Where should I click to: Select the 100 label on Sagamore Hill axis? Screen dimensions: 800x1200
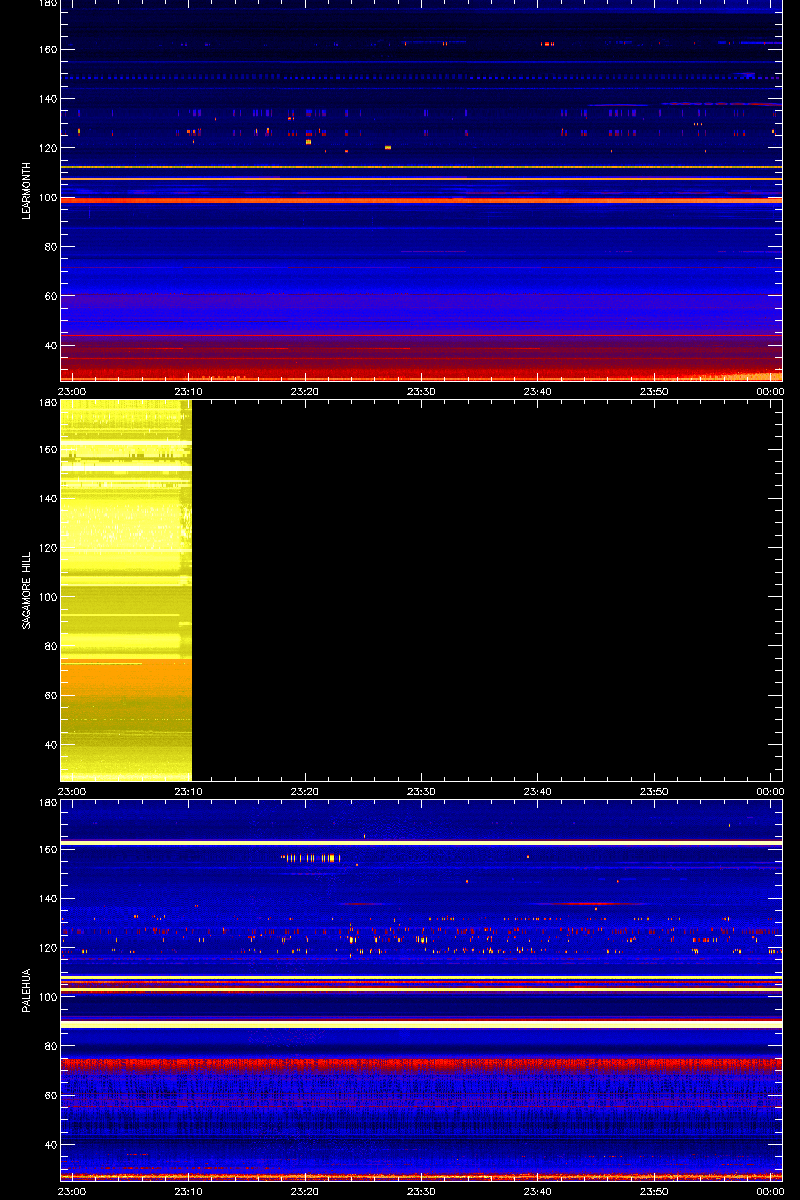[x=47, y=597]
